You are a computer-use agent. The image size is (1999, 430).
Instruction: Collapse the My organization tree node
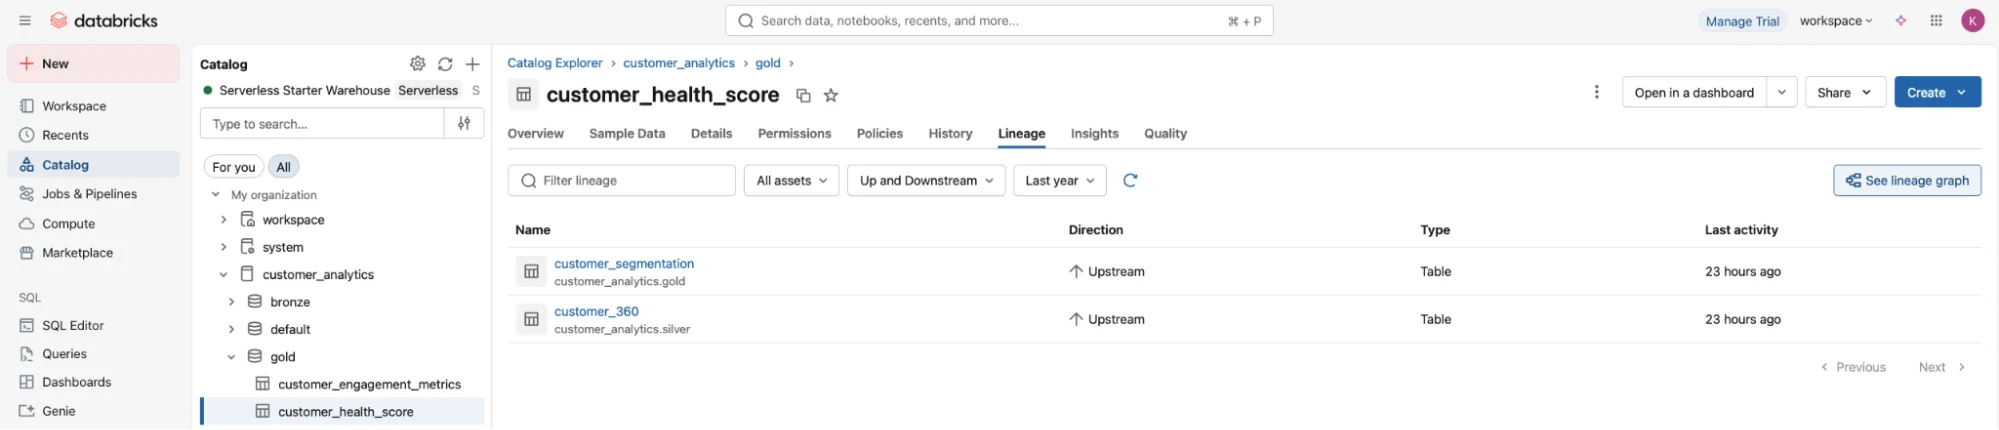coord(215,195)
